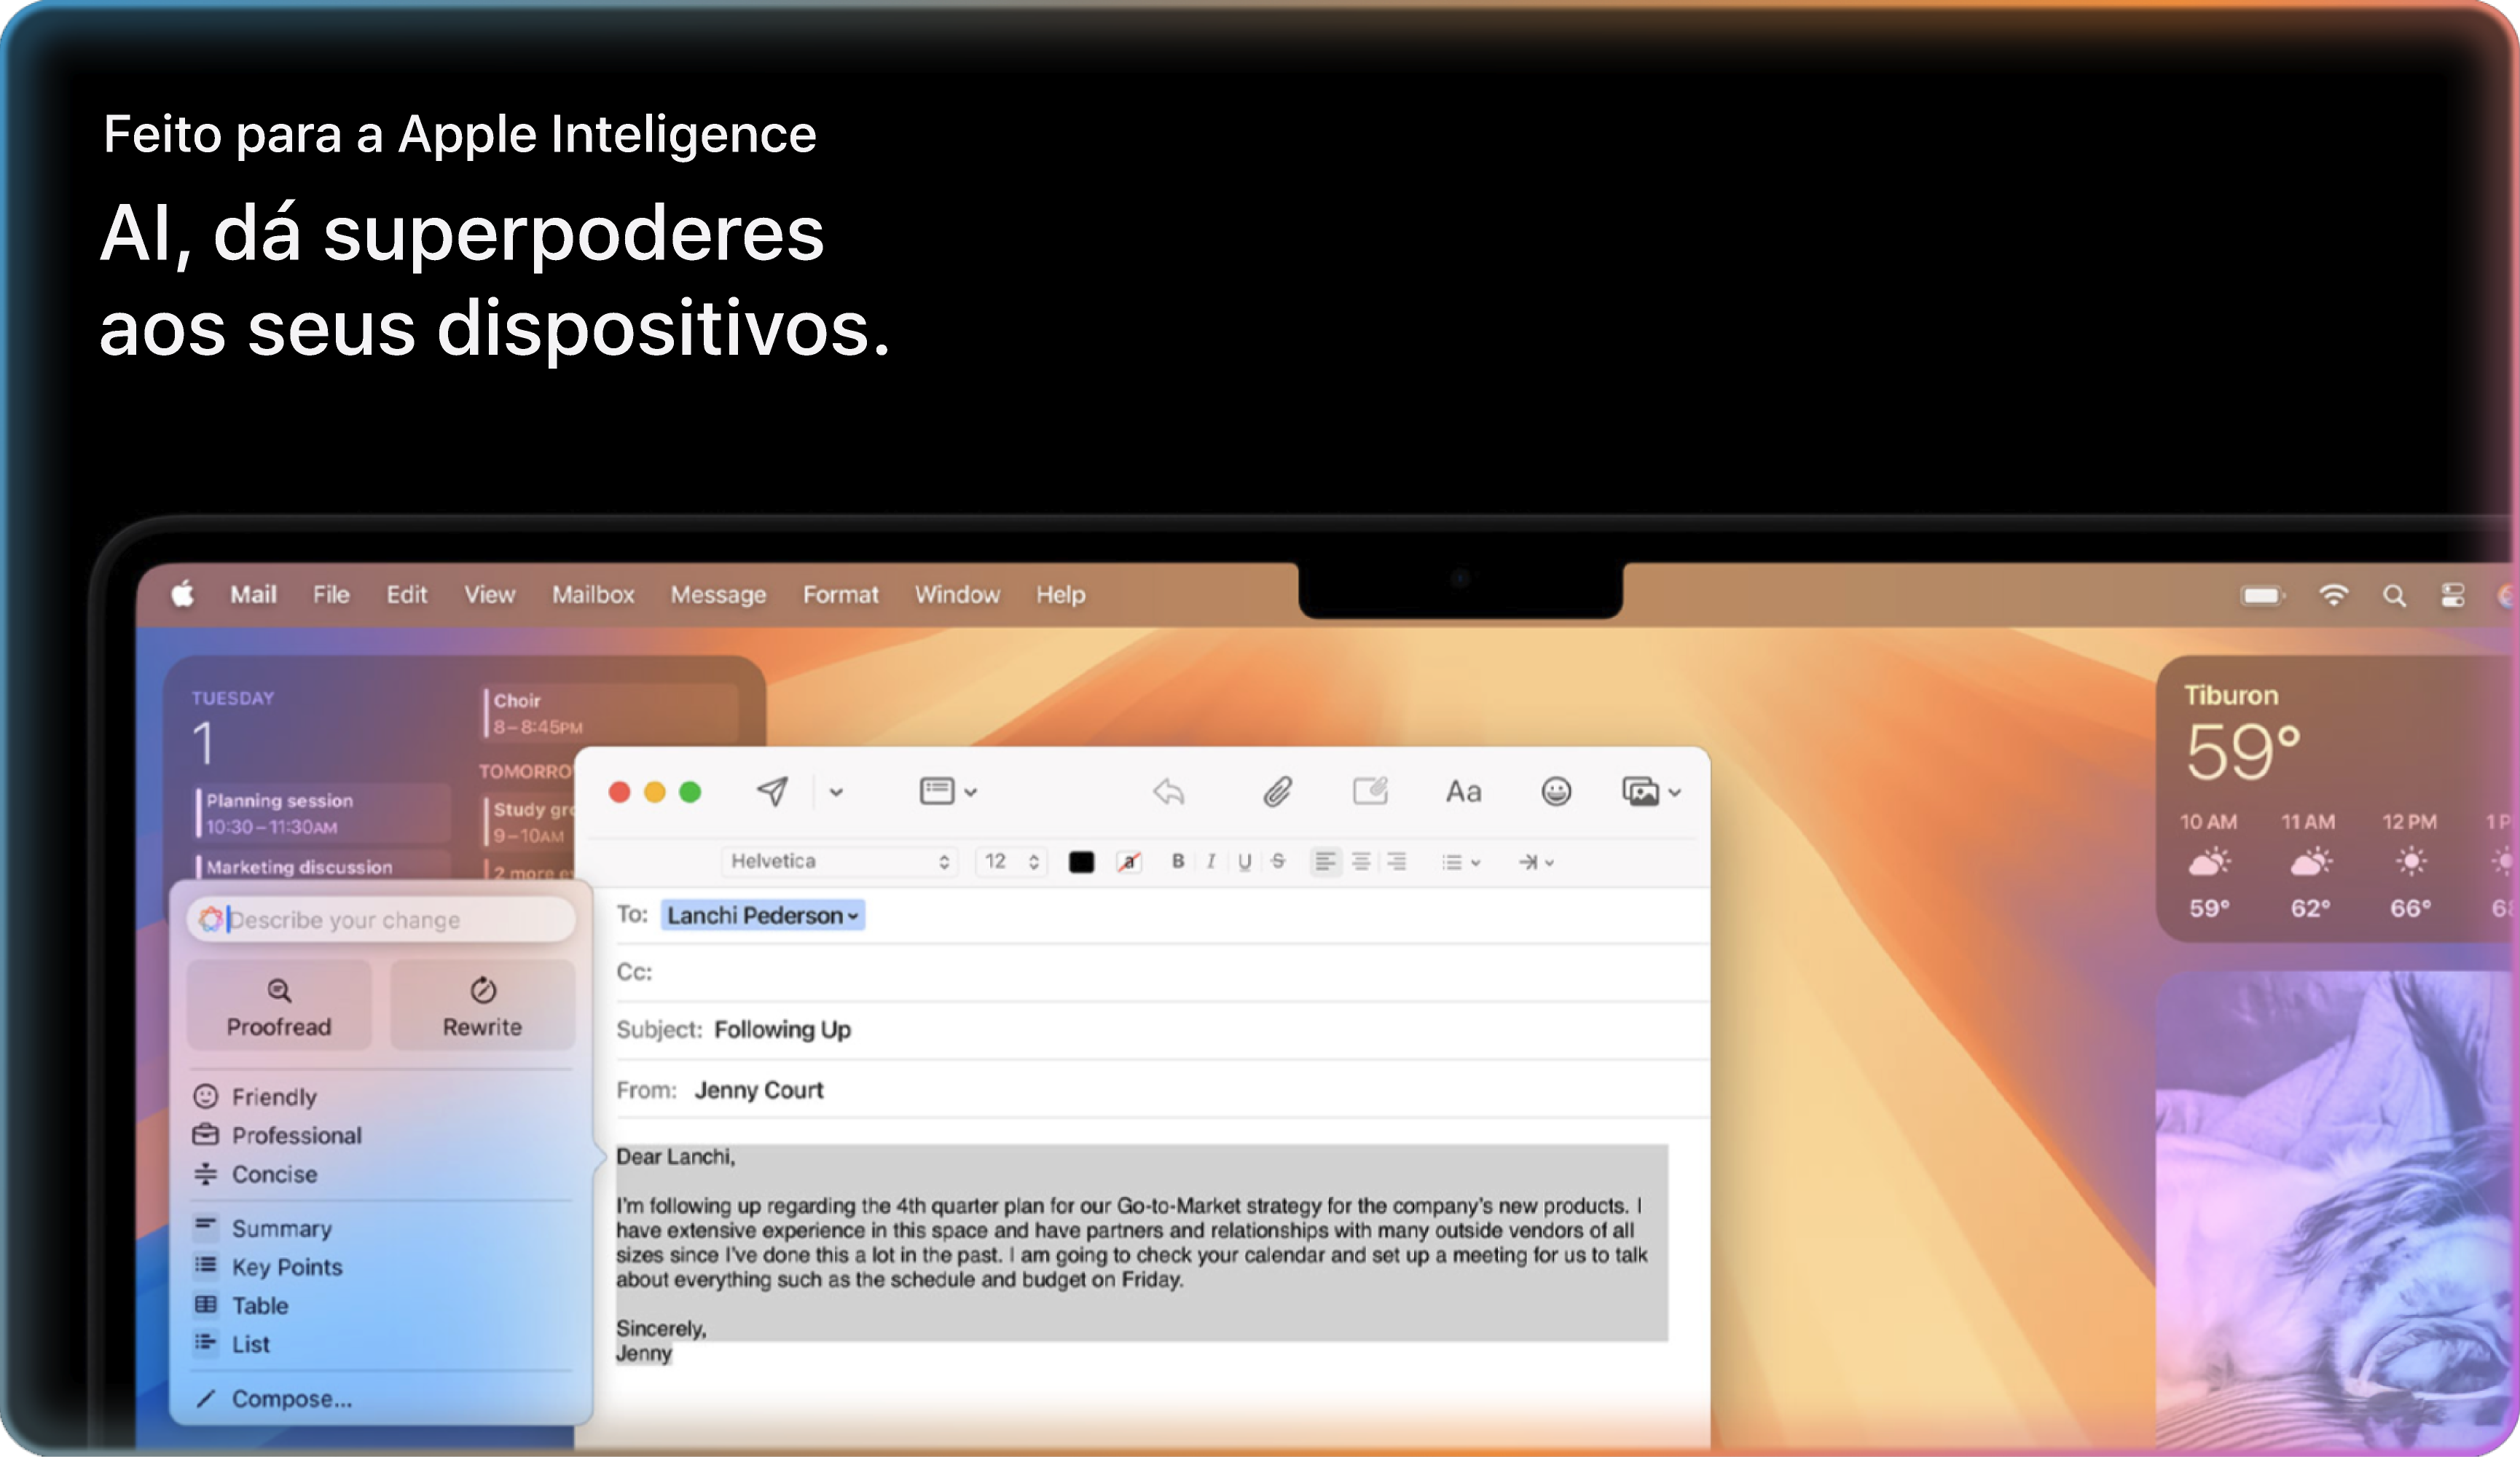Click the markup/annotate compose icon

tap(1370, 791)
